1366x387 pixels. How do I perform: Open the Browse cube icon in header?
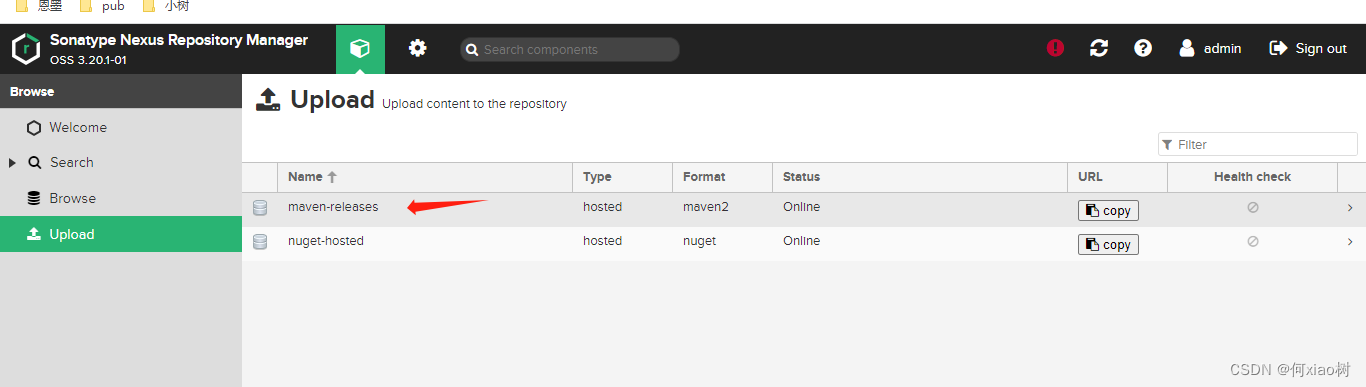(x=360, y=49)
